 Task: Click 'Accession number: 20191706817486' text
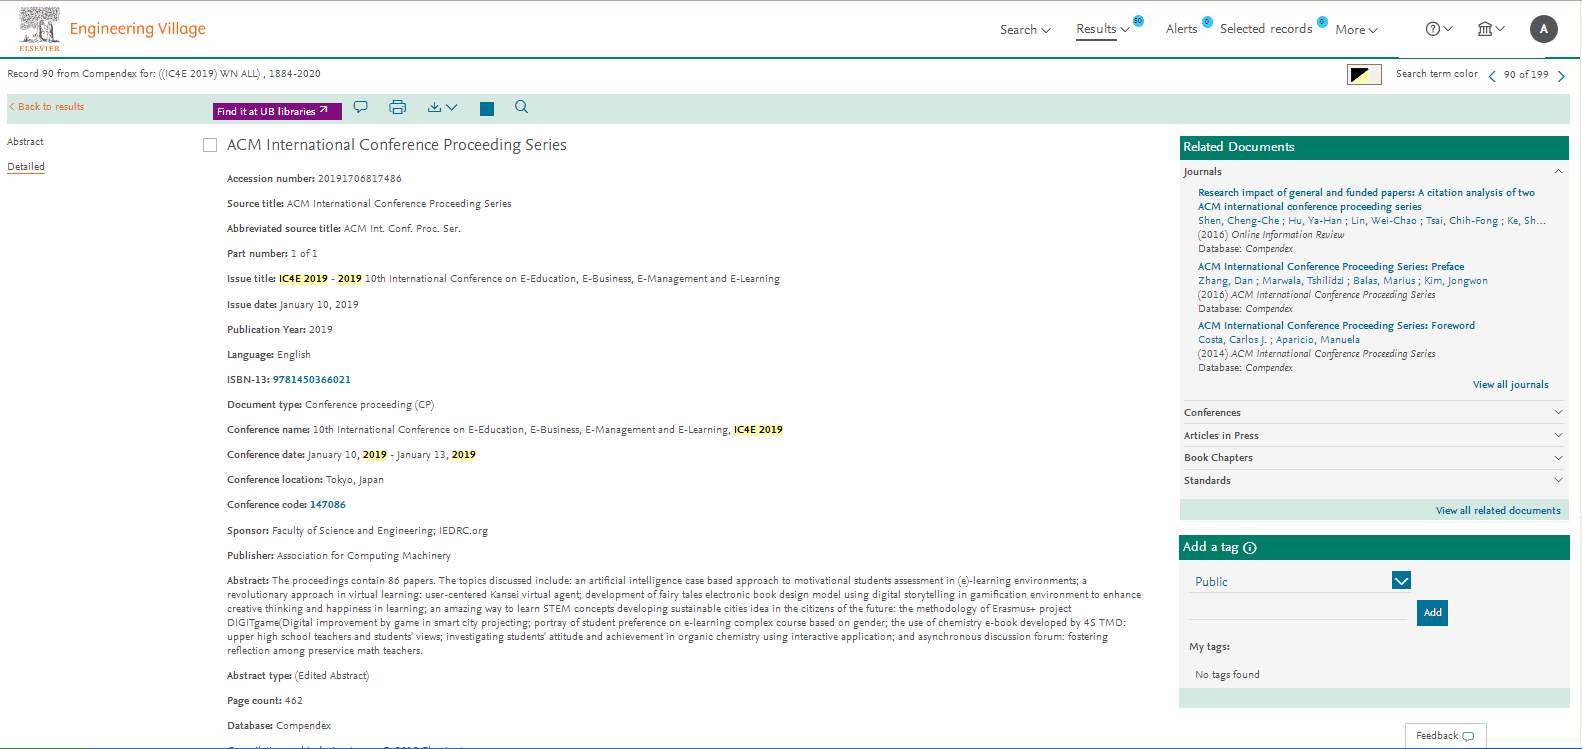coord(314,179)
